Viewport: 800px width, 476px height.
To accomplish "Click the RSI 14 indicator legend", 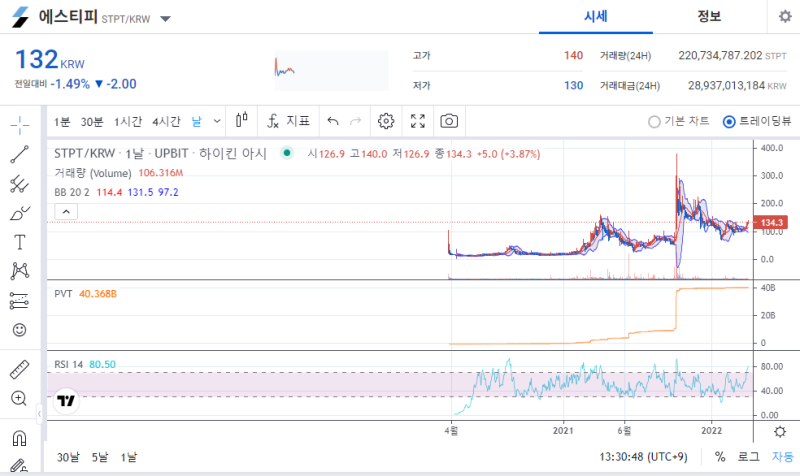I will (x=68, y=364).
